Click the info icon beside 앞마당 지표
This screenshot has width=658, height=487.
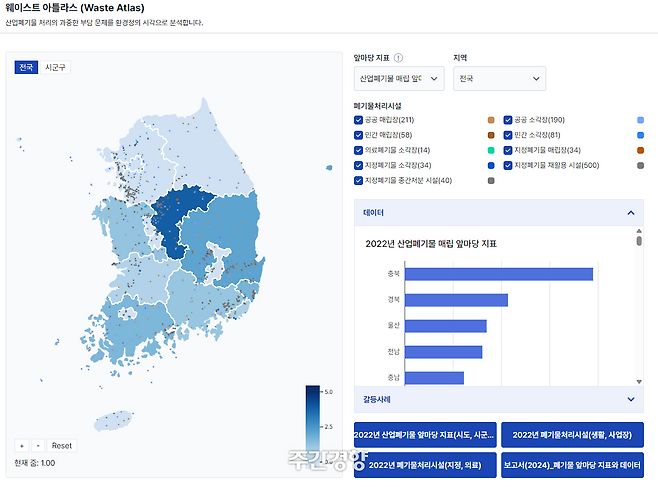399,59
